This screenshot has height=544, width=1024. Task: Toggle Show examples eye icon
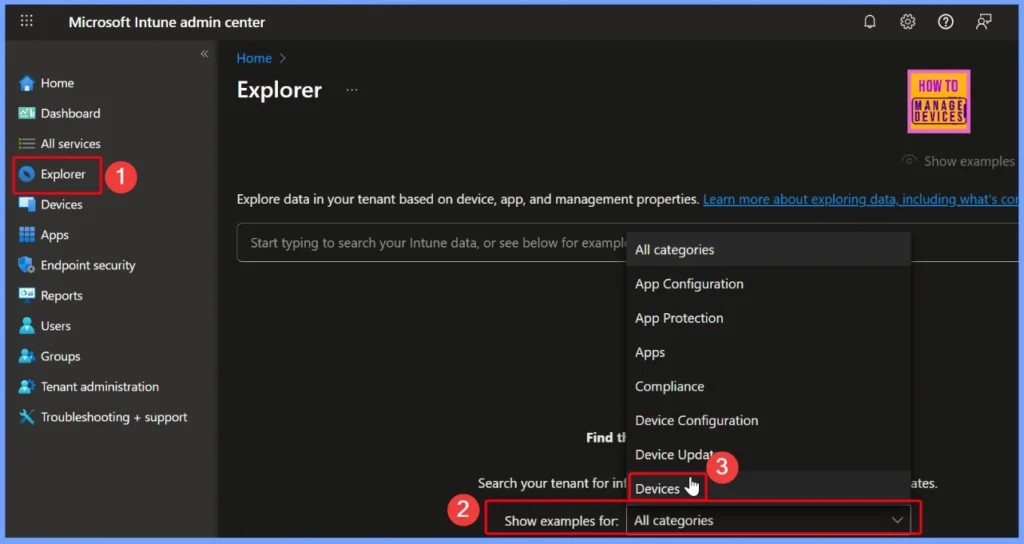point(909,161)
